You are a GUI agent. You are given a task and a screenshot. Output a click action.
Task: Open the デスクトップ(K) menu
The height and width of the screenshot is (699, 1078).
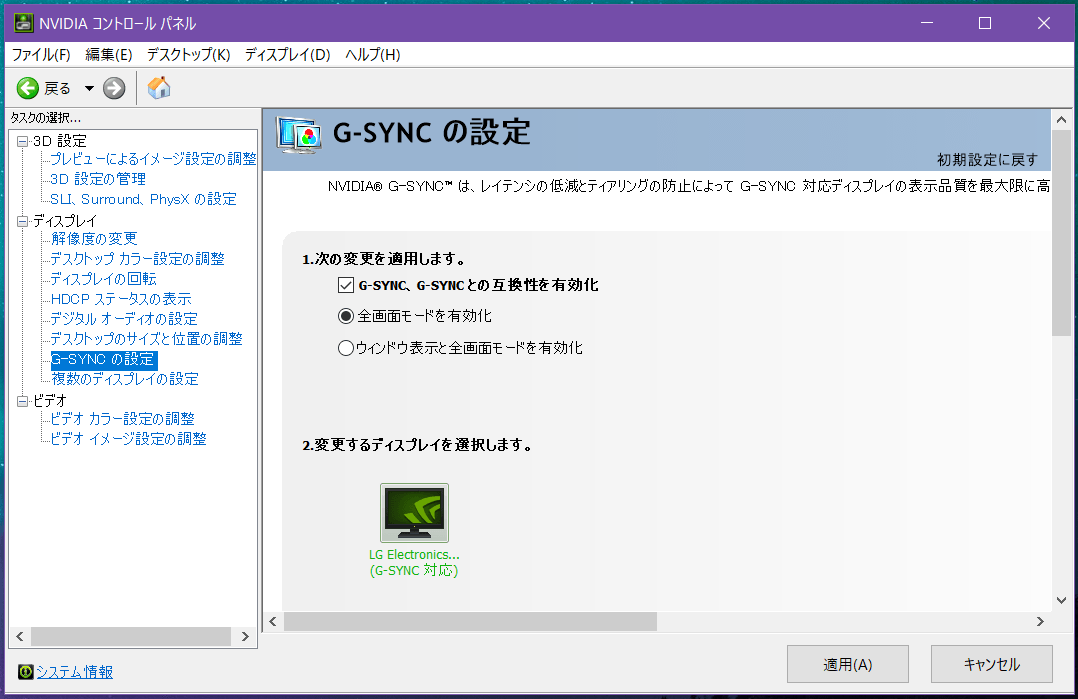(x=188, y=55)
